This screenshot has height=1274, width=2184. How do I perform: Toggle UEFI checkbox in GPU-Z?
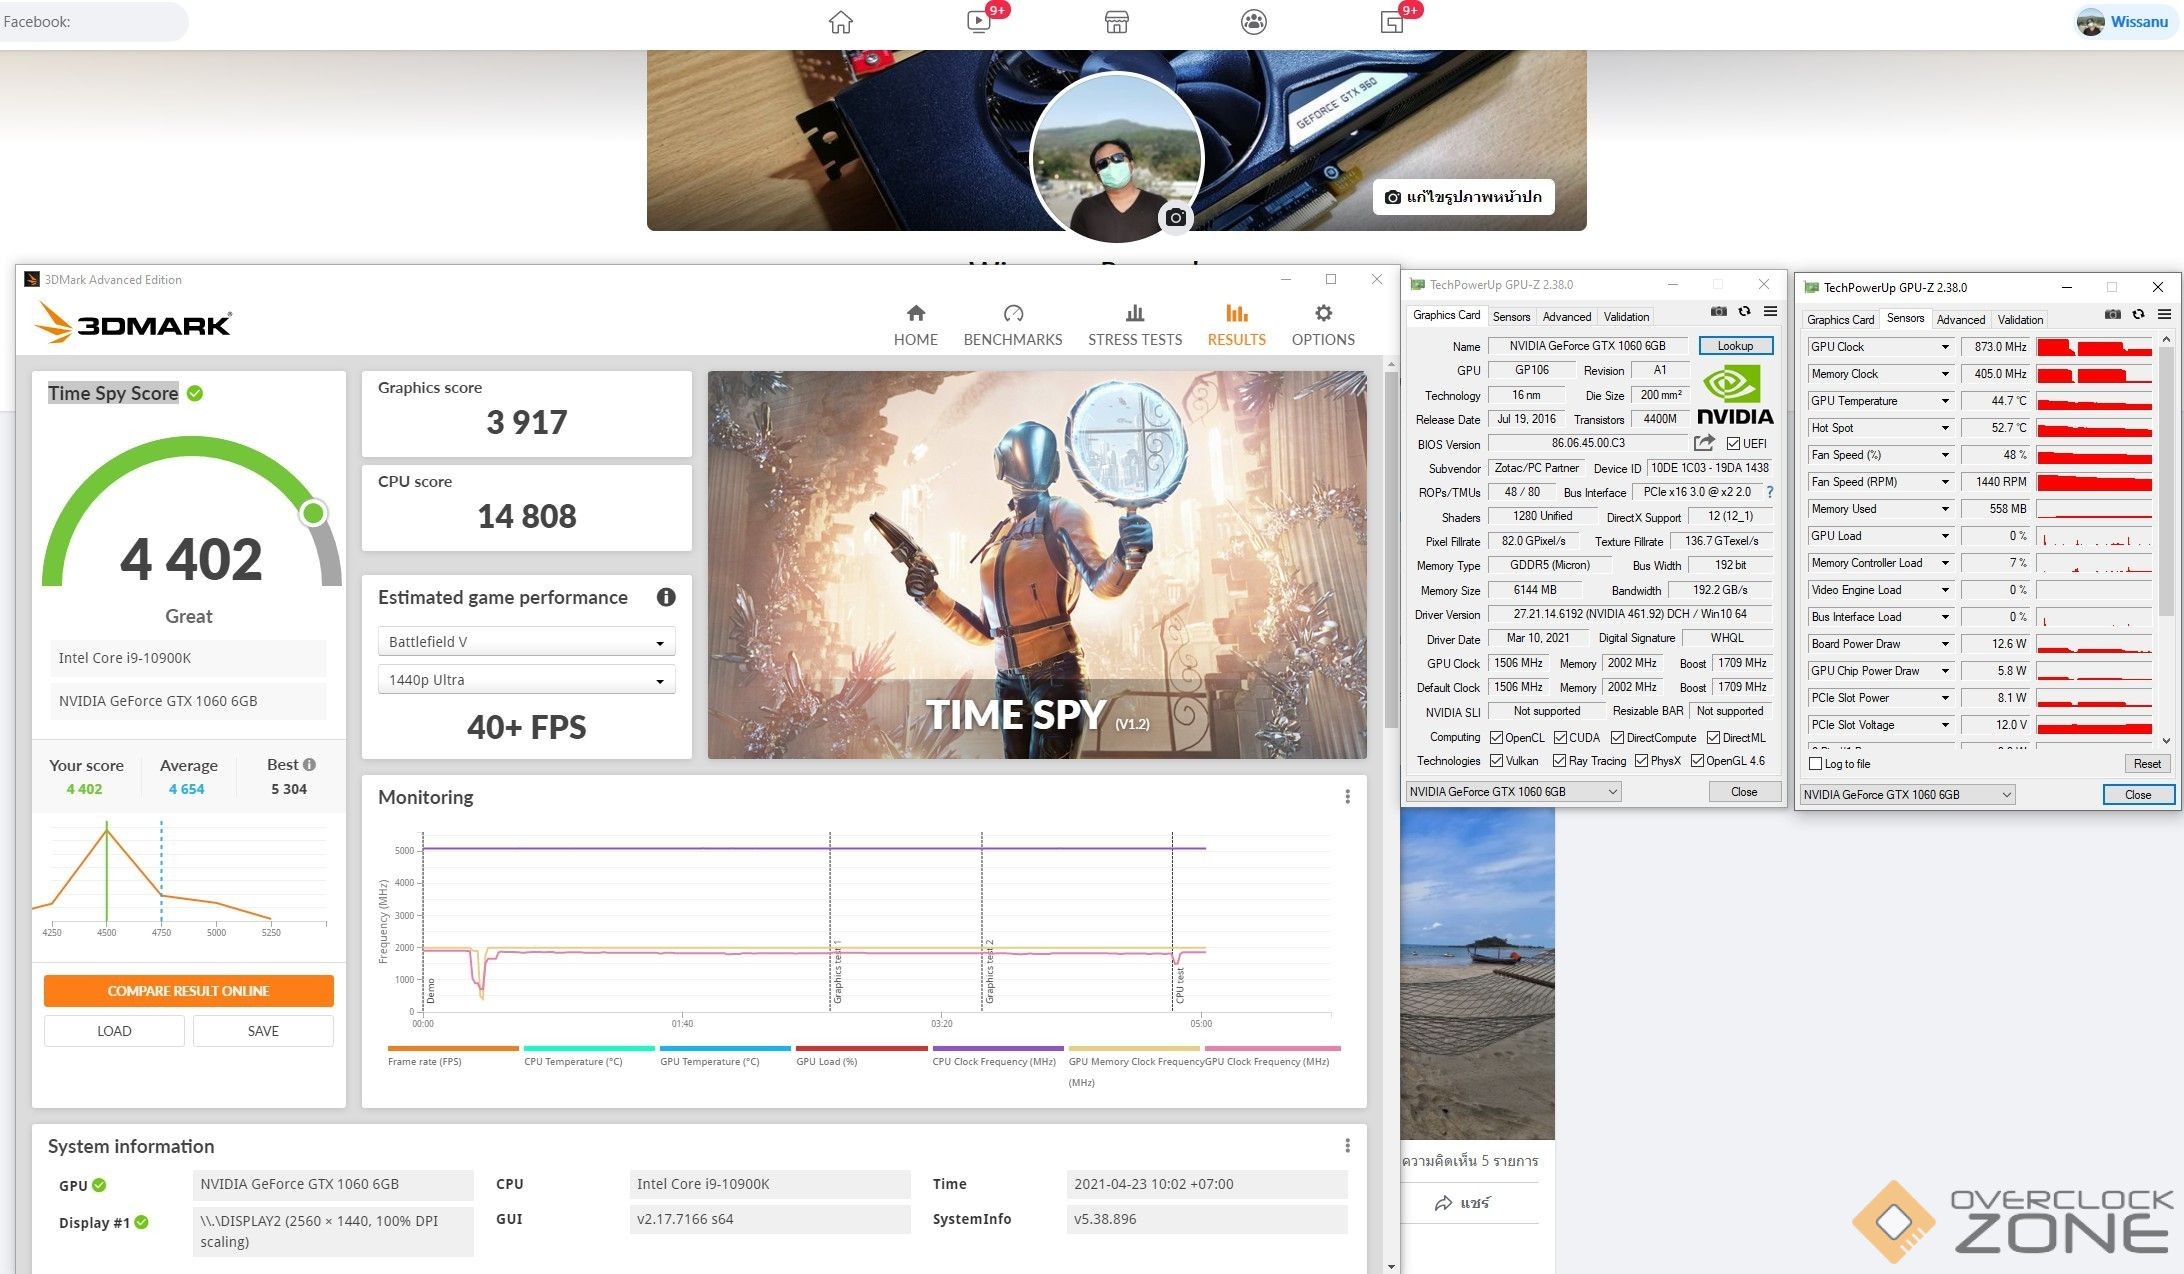1733,444
